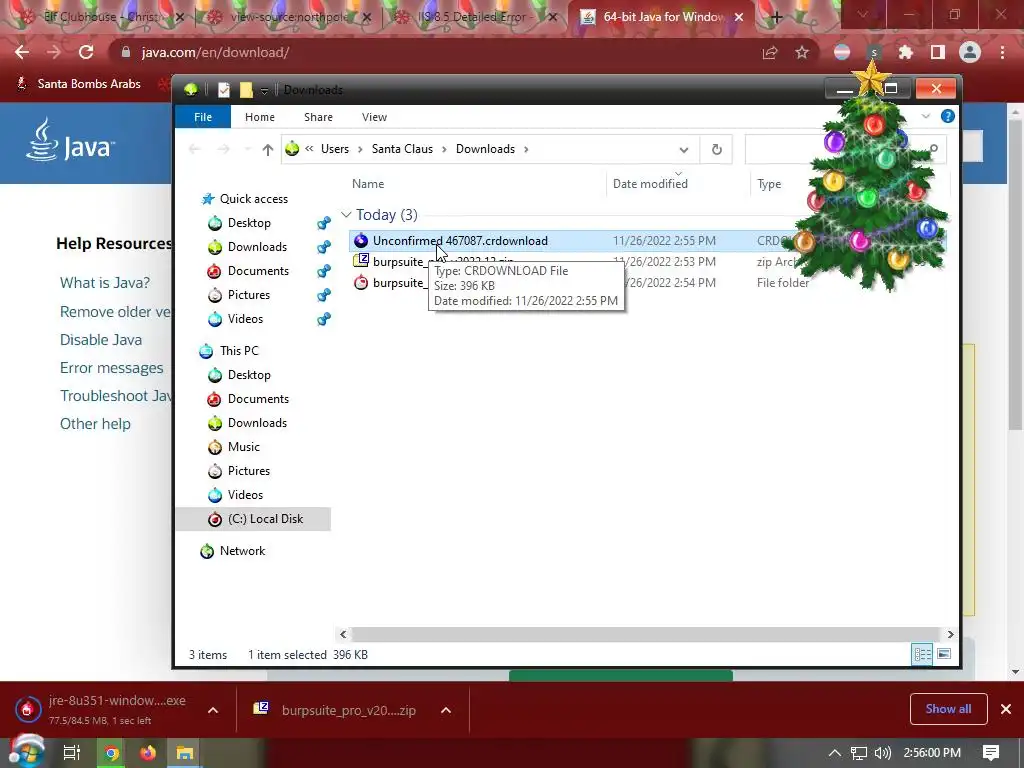Go up one folder level in Explorer
The height and width of the screenshot is (768, 1024).
[x=267, y=150]
